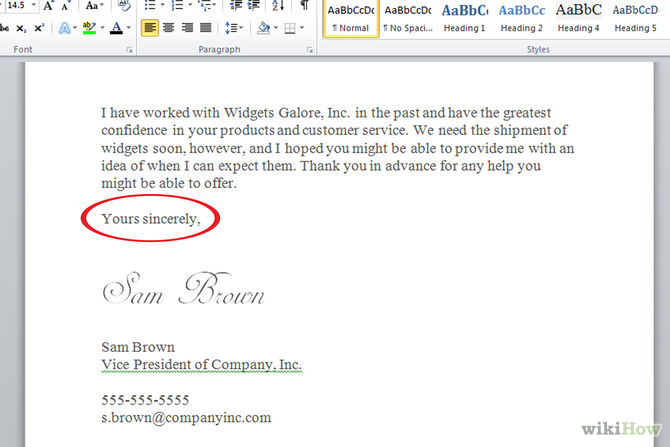Click the Clear Formatting icon
The image size is (670, 447).
coord(124,6)
